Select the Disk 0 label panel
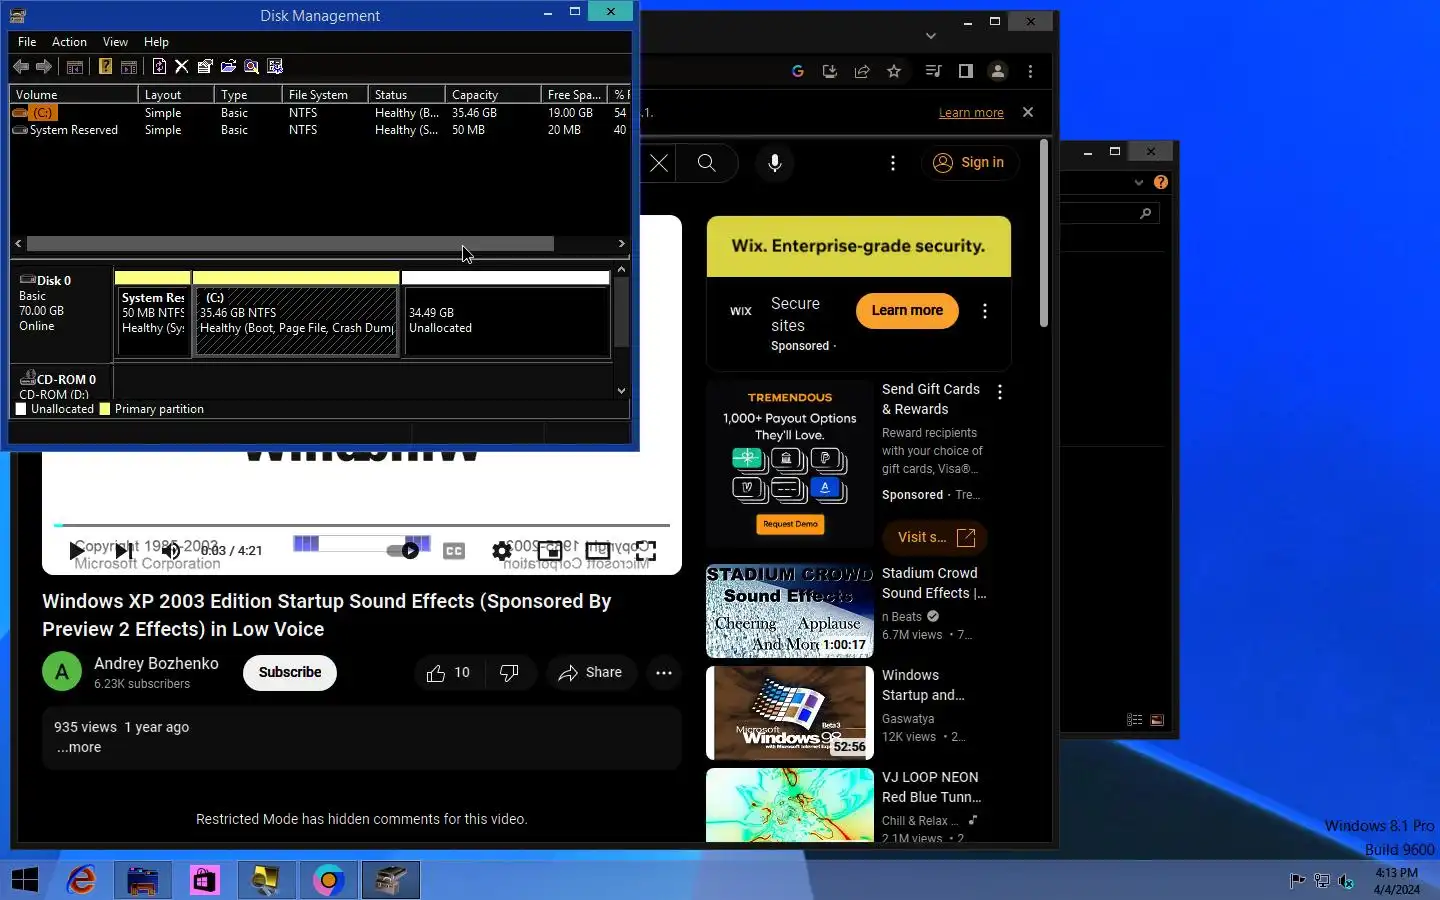 point(61,315)
